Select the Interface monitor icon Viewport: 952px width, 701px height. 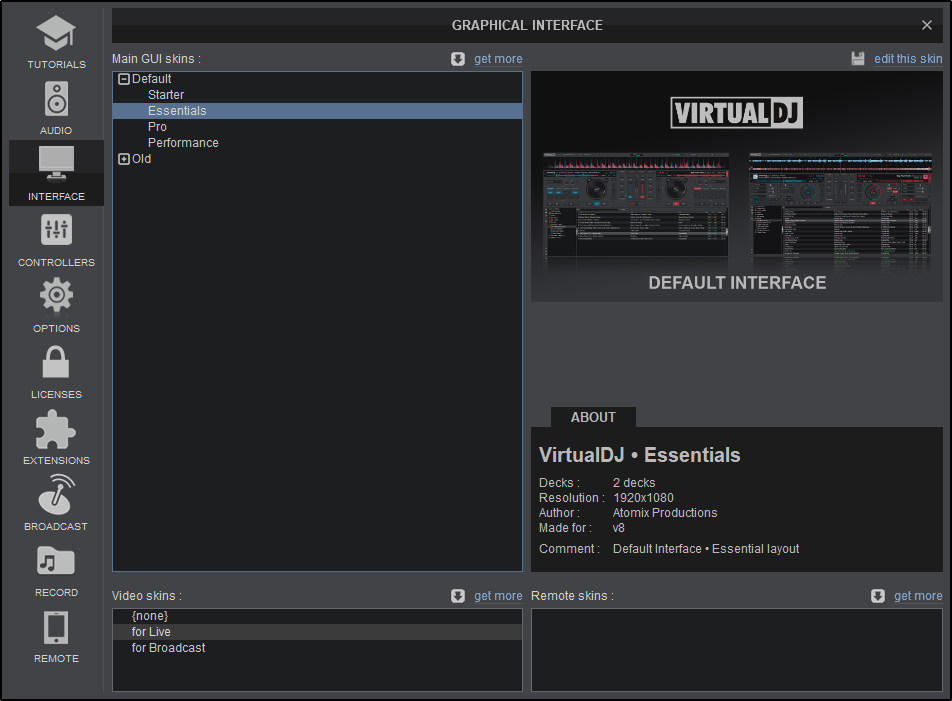point(56,164)
